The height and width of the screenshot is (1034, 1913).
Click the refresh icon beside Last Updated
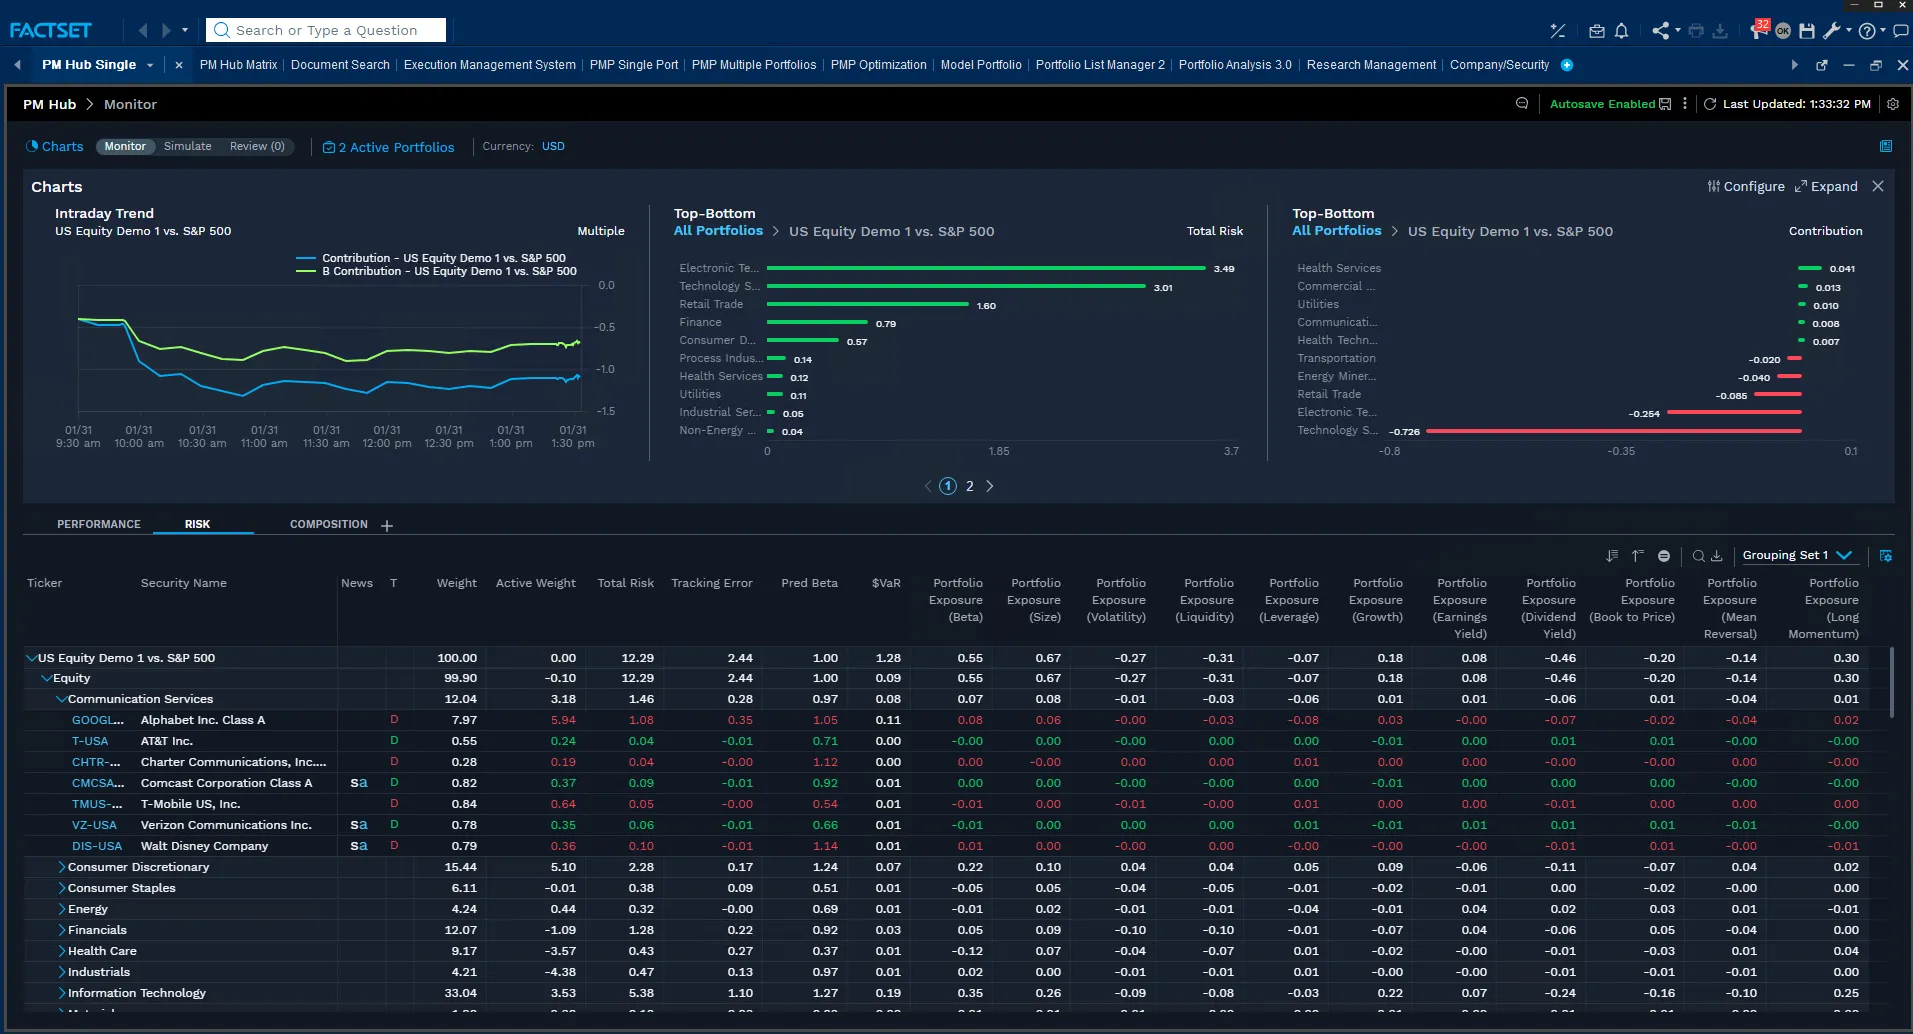pos(1710,104)
